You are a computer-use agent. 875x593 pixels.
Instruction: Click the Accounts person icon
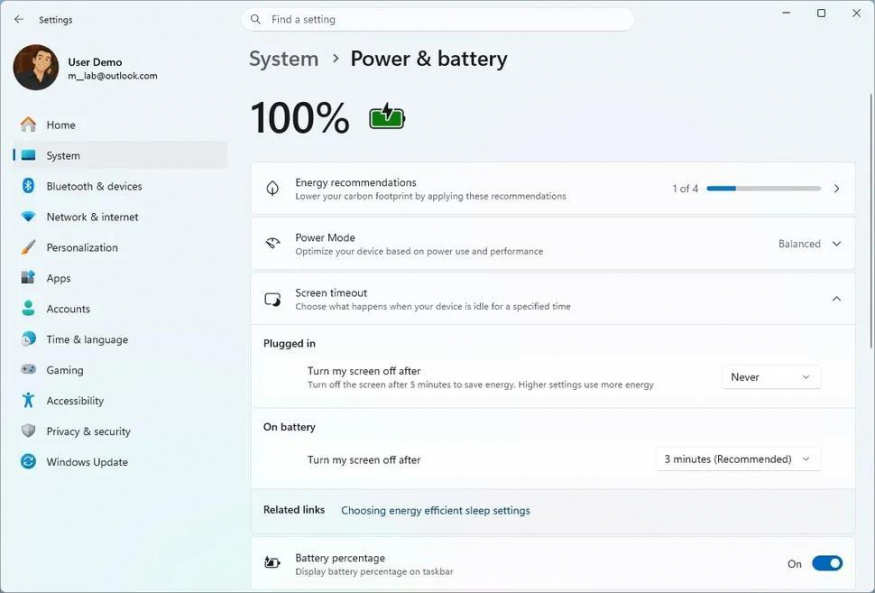tap(28, 308)
